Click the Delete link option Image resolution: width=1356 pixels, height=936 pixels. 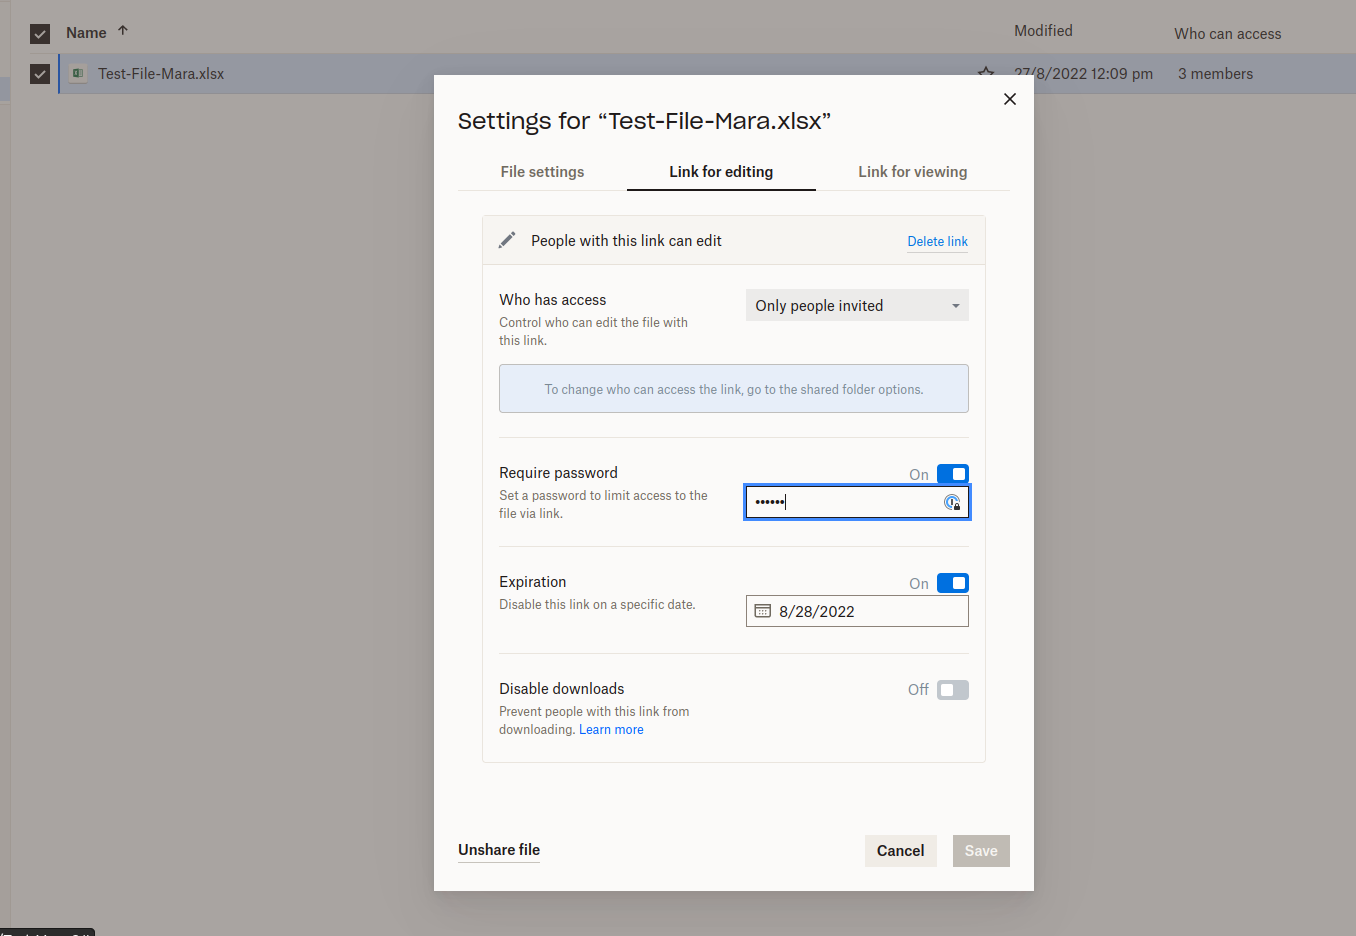click(937, 241)
